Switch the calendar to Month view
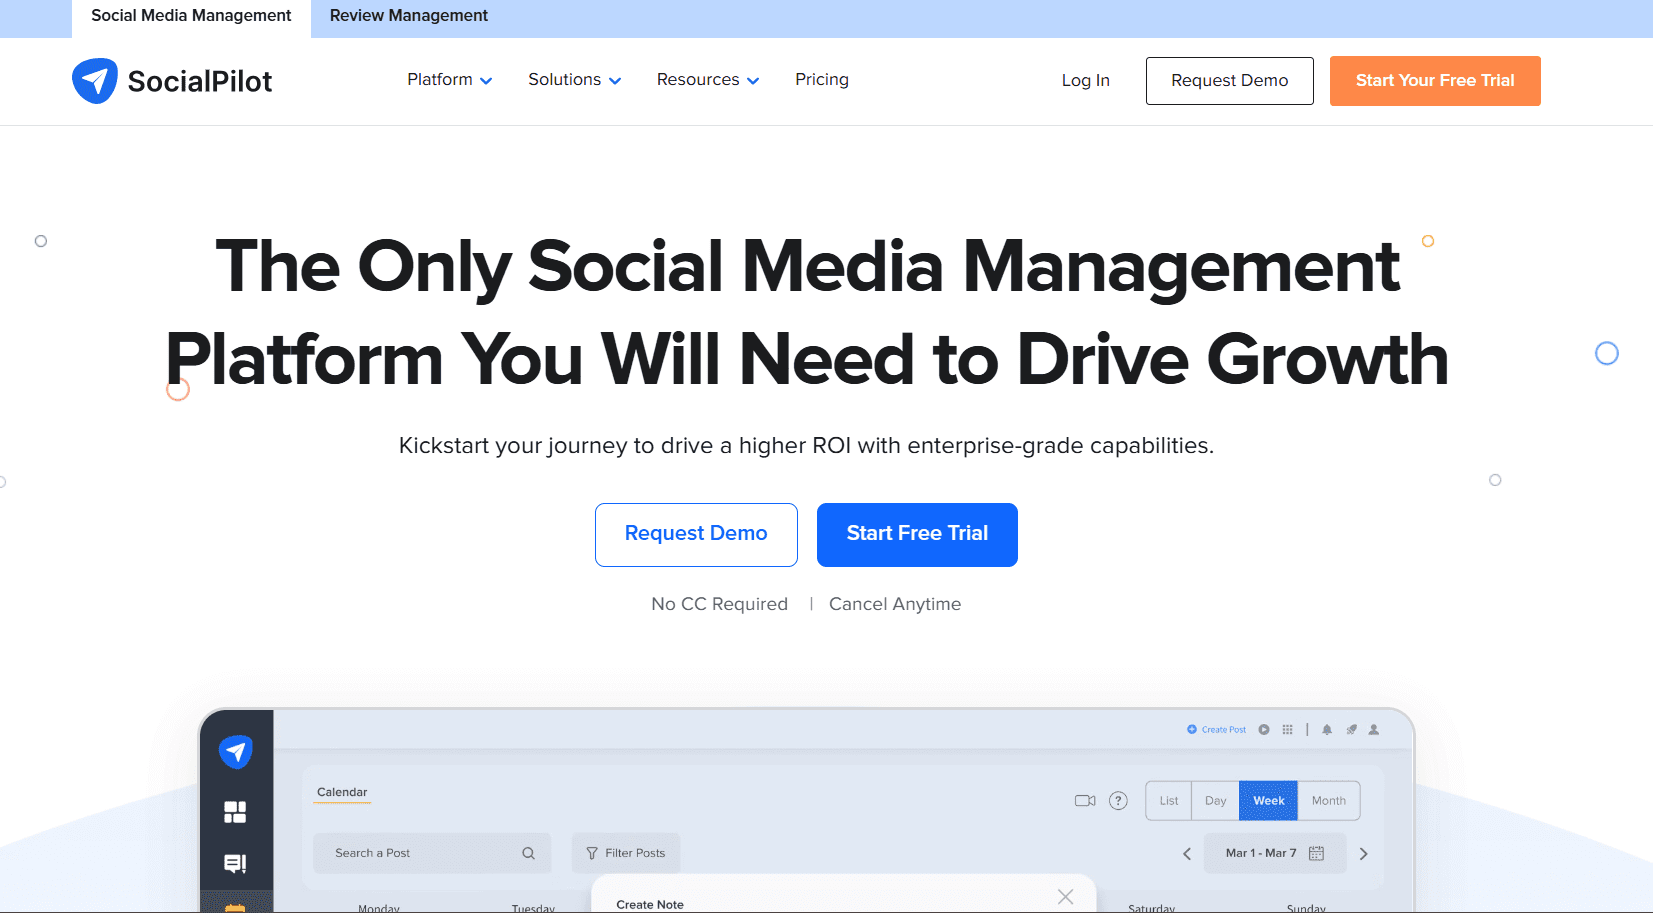The height and width of the screenshot is (913, 1653). 1329,800
